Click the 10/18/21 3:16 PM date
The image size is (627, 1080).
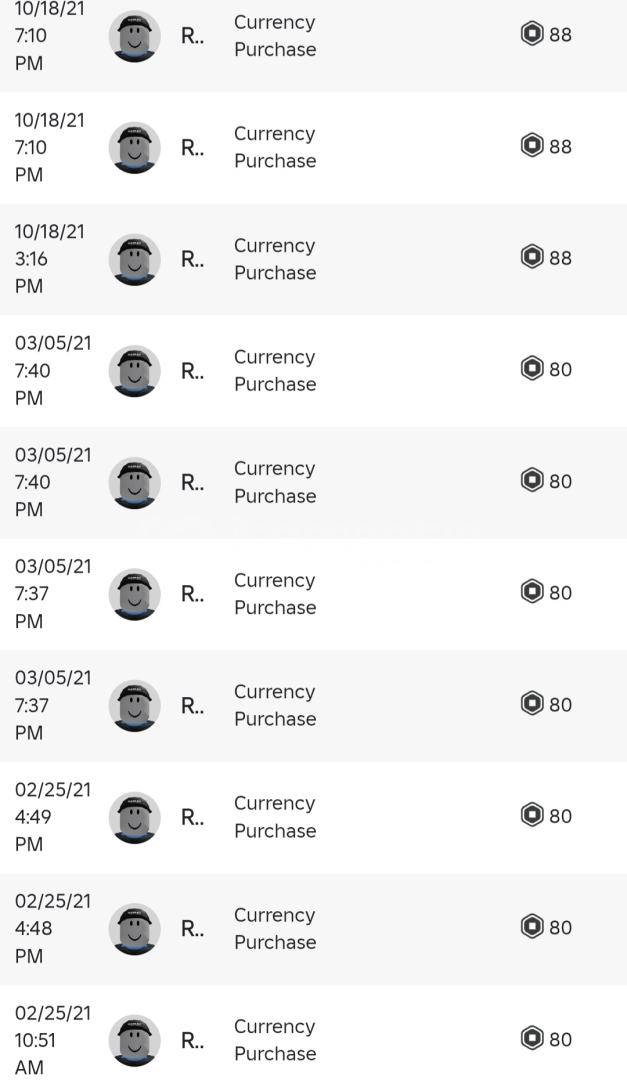[50, 259]
